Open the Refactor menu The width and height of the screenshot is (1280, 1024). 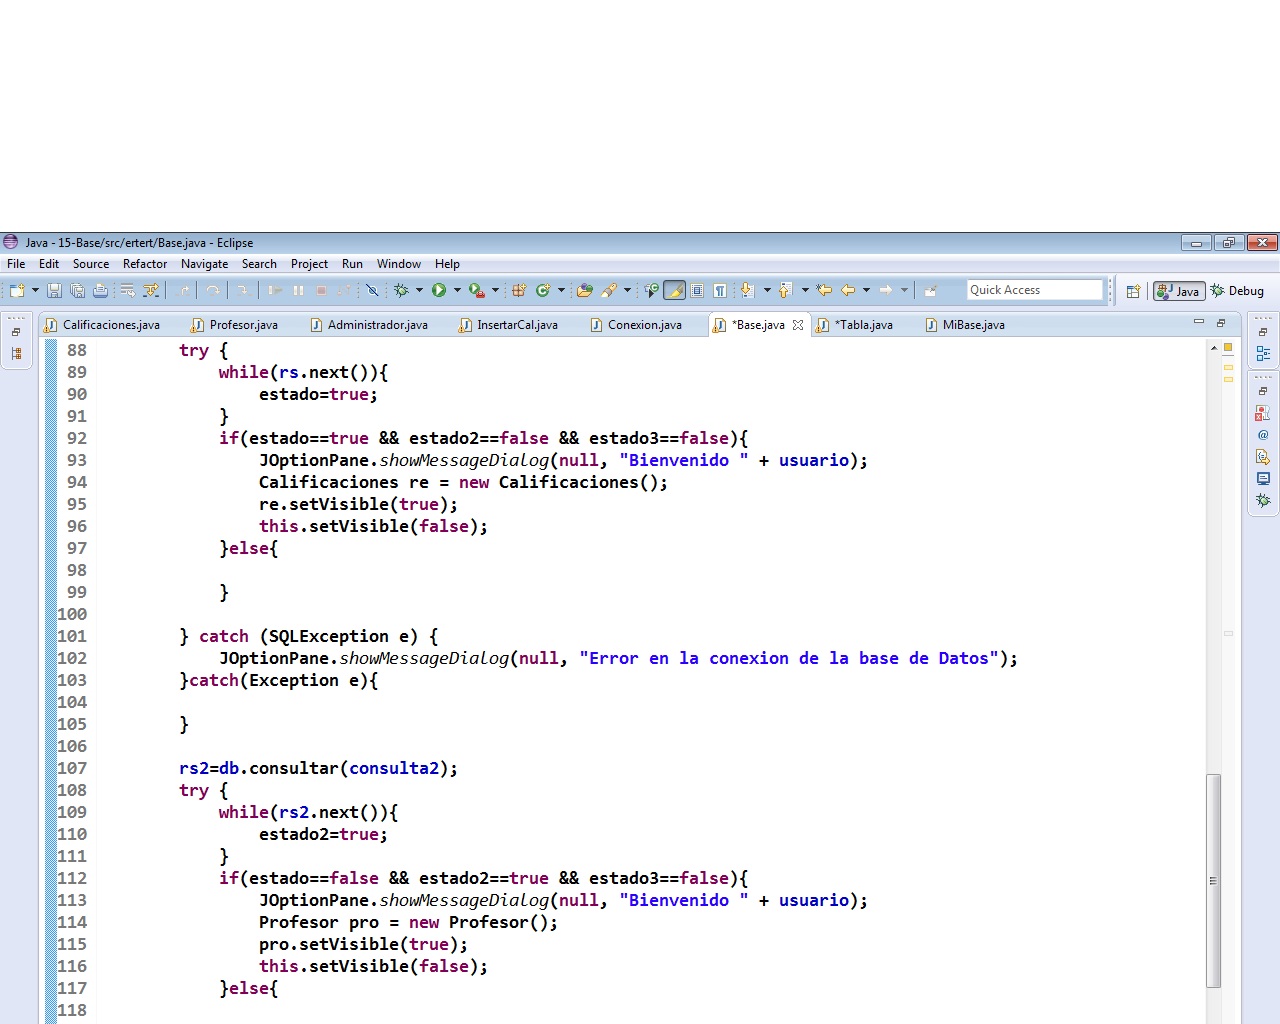point(145,264)
